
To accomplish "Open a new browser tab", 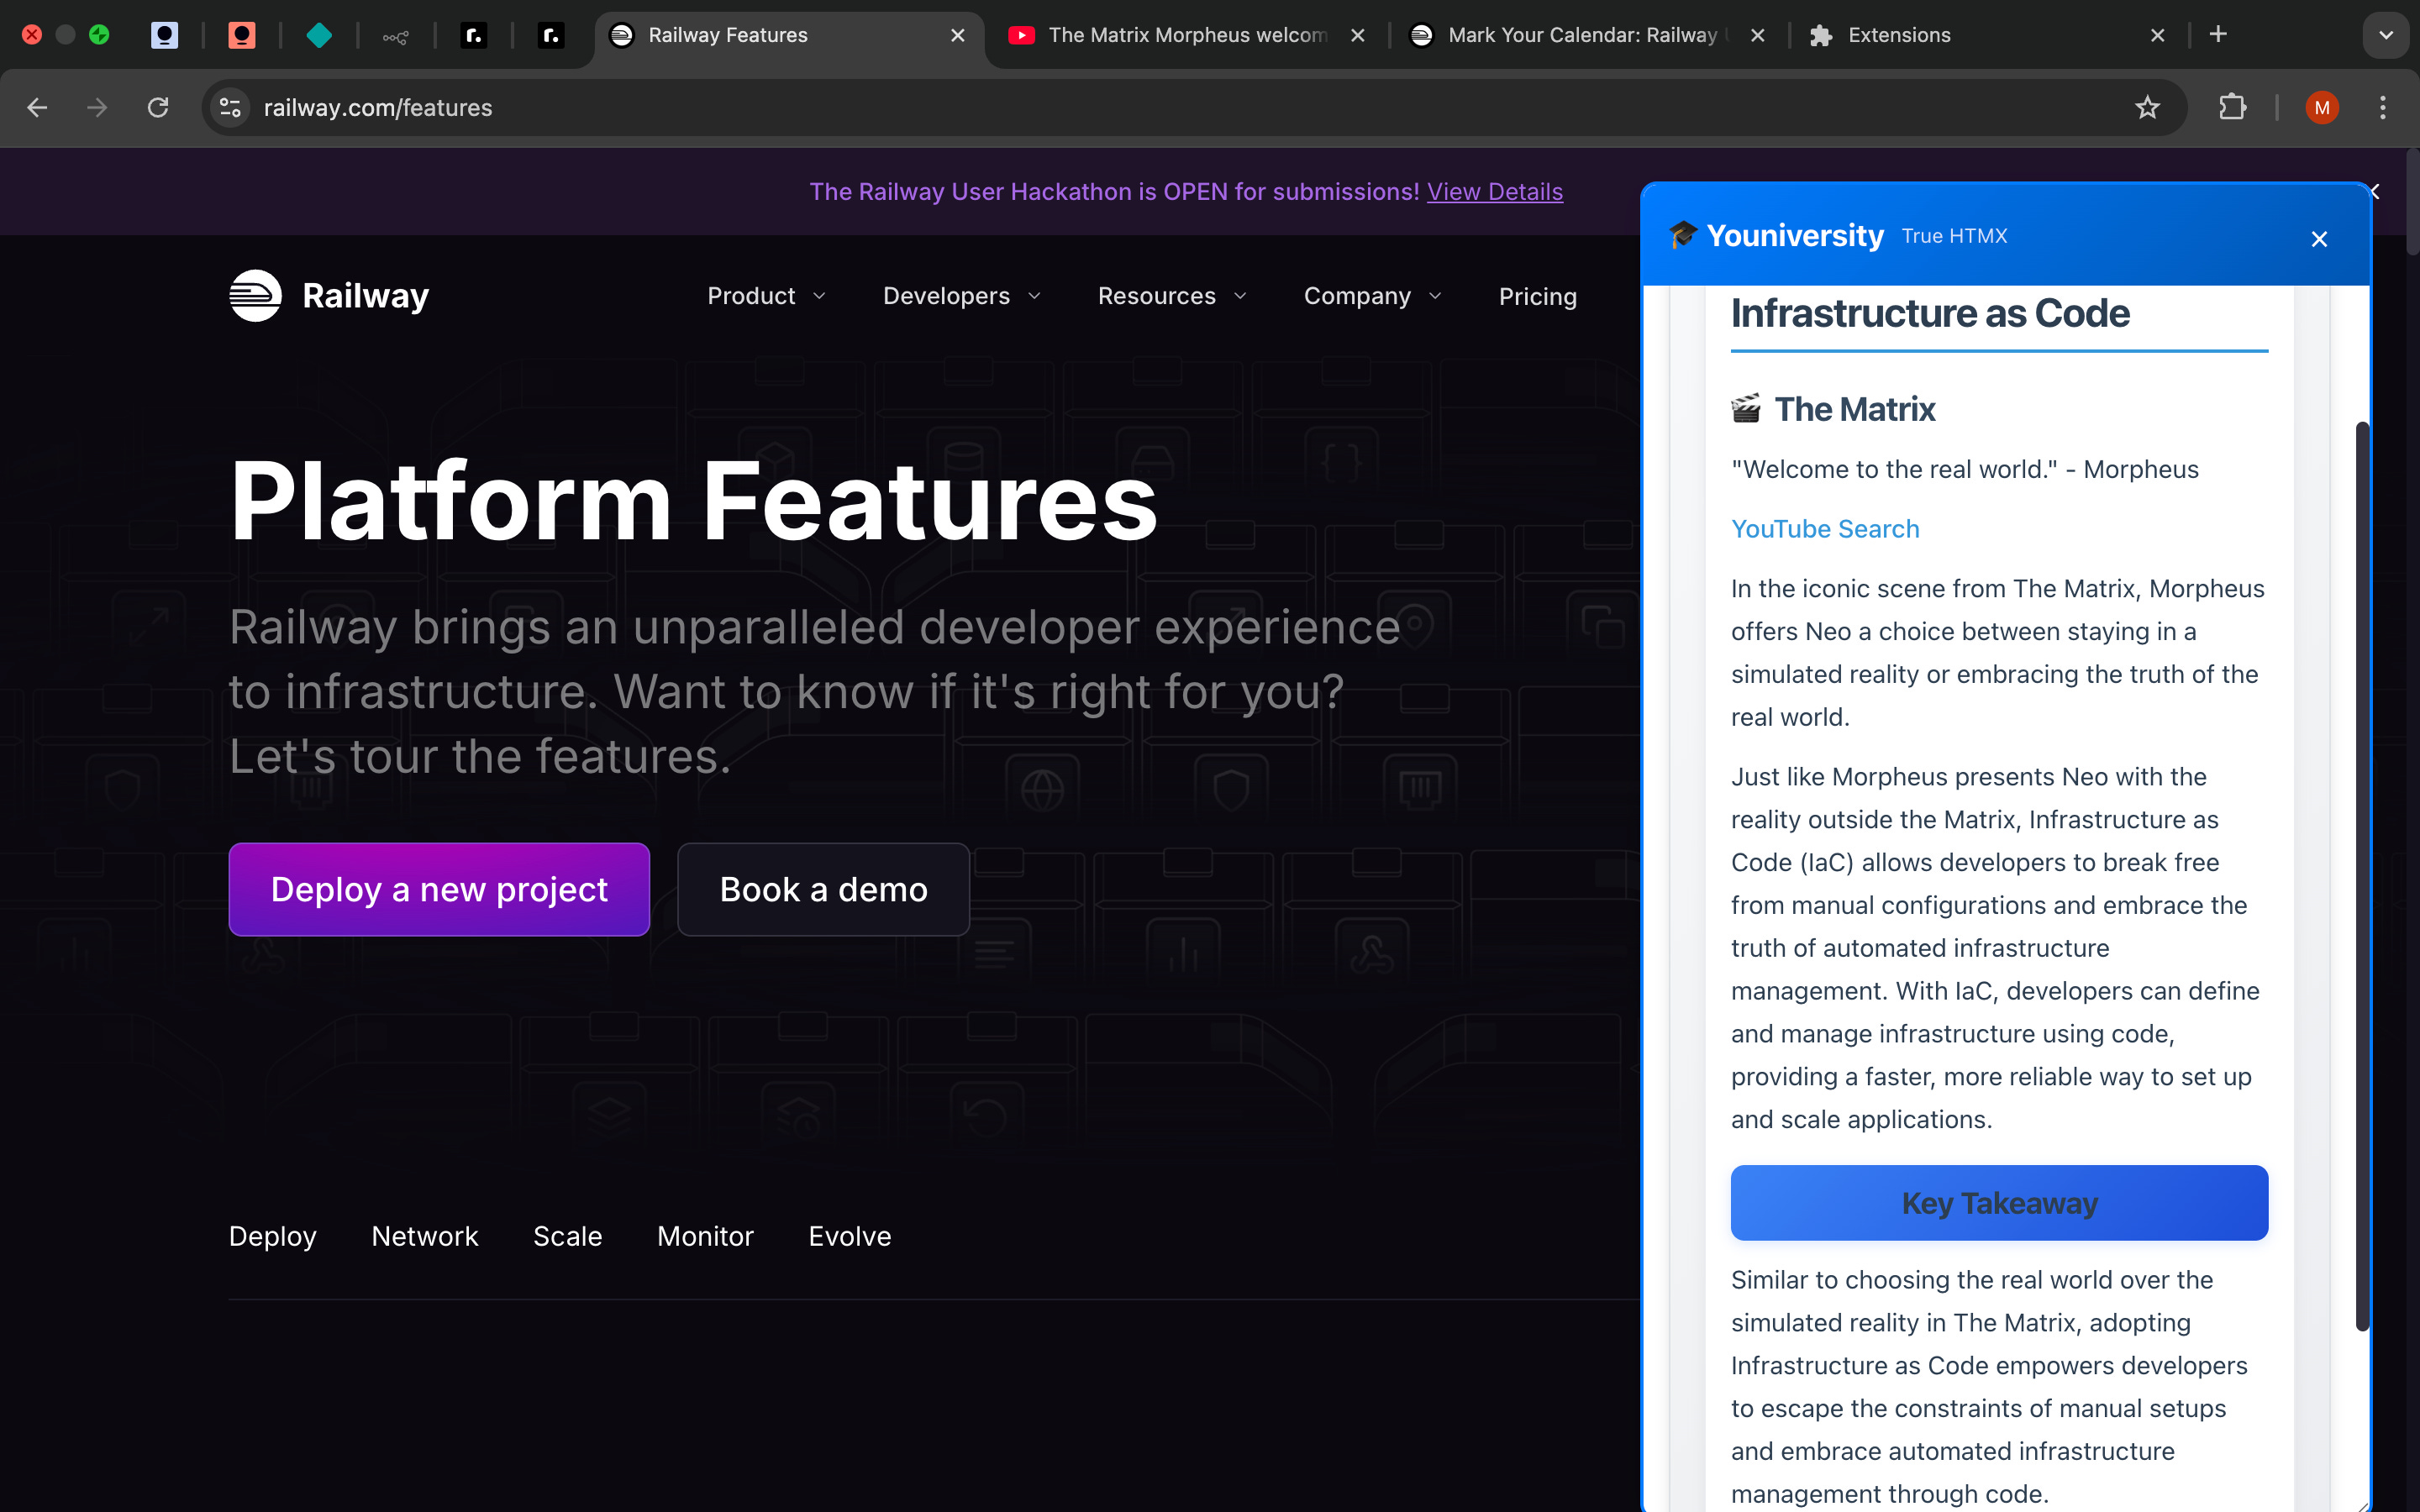I will pyautogui.click(x=2218, y=35).
